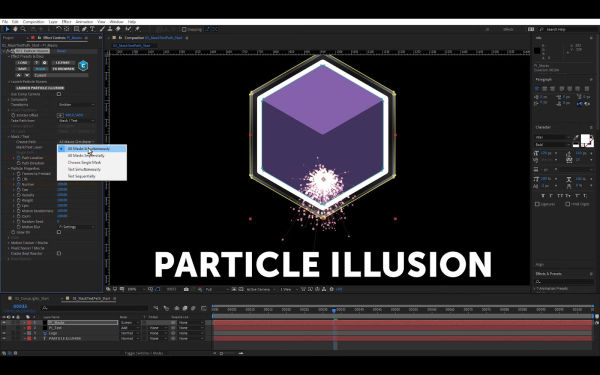Viewport: 600px width, 375px height.
Task: Toggle the Enable Beat Reactor checkbox
Action: [x=59, y=253]
